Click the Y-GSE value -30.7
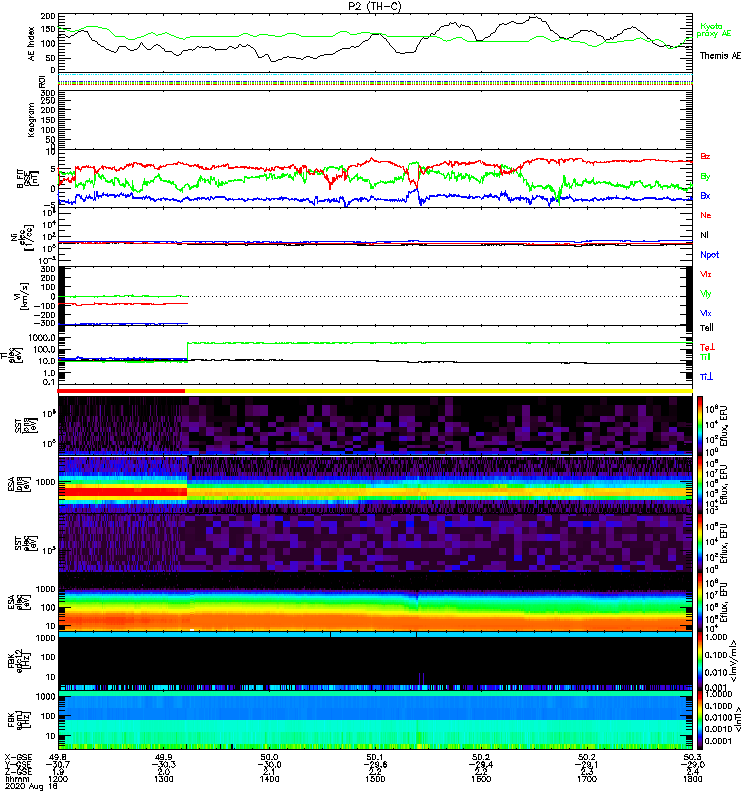Viewport: 750px width, 800px height. pyautogui.click(x=58, y=764)
